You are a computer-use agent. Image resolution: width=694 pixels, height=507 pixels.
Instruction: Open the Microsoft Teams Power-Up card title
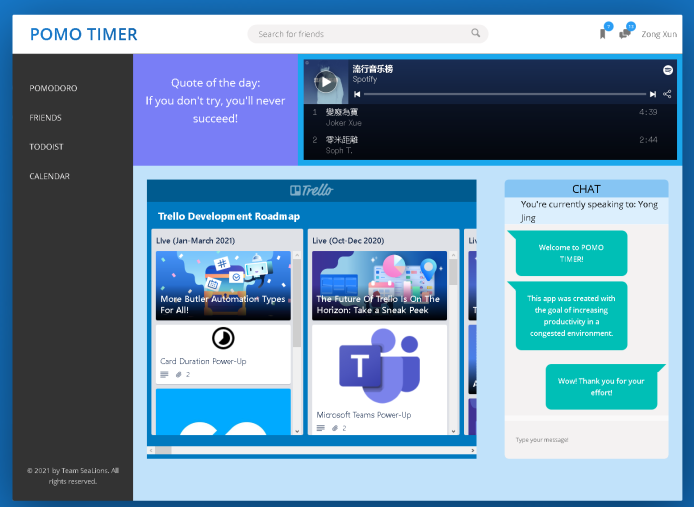364,415
